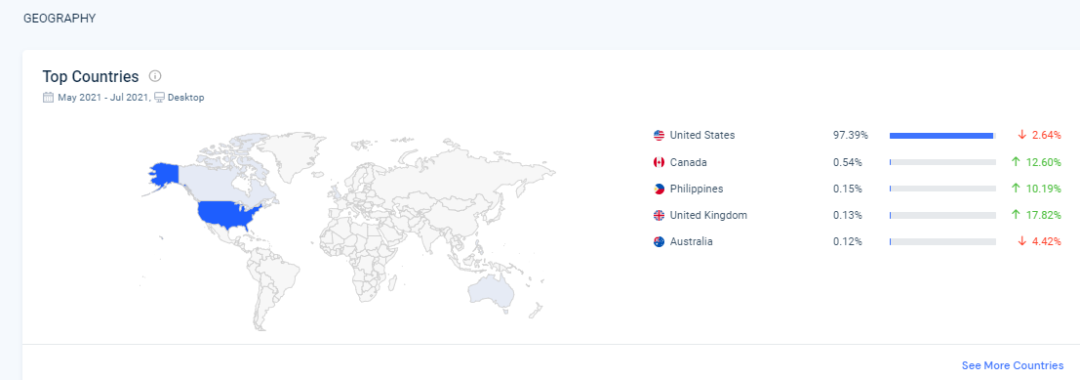1080x380 pixels.
Task: Click the 0.15% share value
Action: [x=847, y=189]
